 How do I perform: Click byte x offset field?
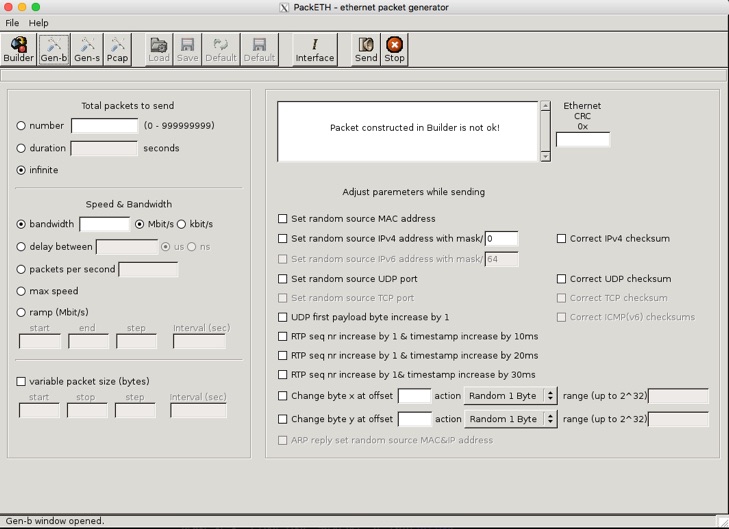(x=415, y=396)
